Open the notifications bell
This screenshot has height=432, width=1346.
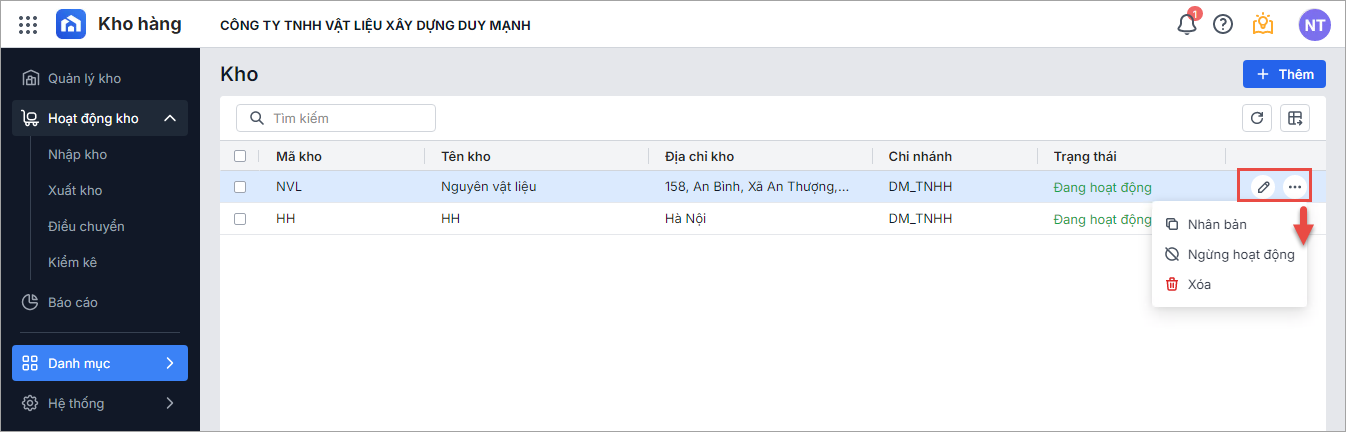click(1187, 24)
